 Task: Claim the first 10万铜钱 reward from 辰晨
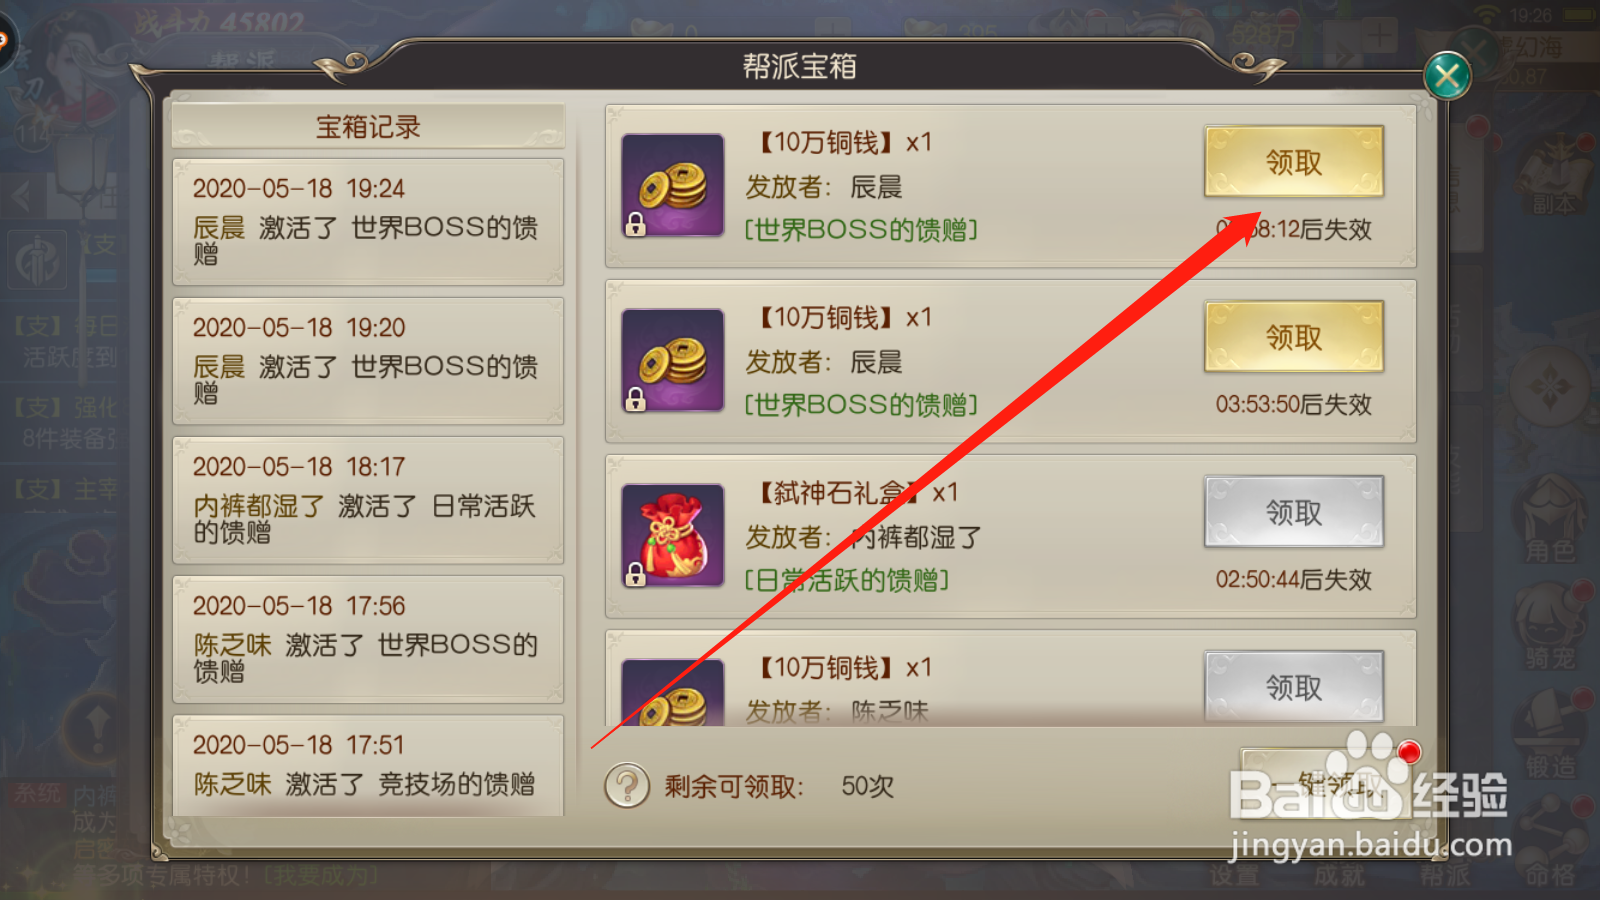tap(1294, 161)
